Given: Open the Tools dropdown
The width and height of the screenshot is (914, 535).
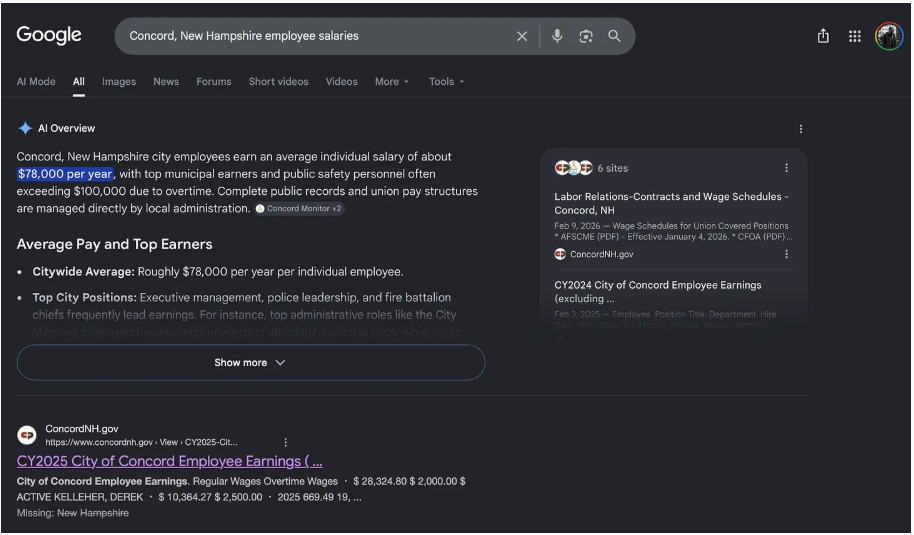Looking at the screenshot, I should [447, 82].
